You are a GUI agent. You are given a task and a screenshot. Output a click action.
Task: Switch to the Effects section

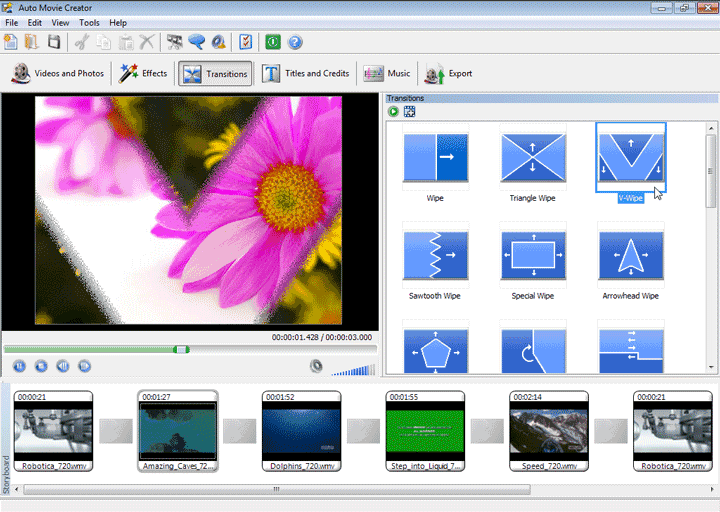point(143,73)
